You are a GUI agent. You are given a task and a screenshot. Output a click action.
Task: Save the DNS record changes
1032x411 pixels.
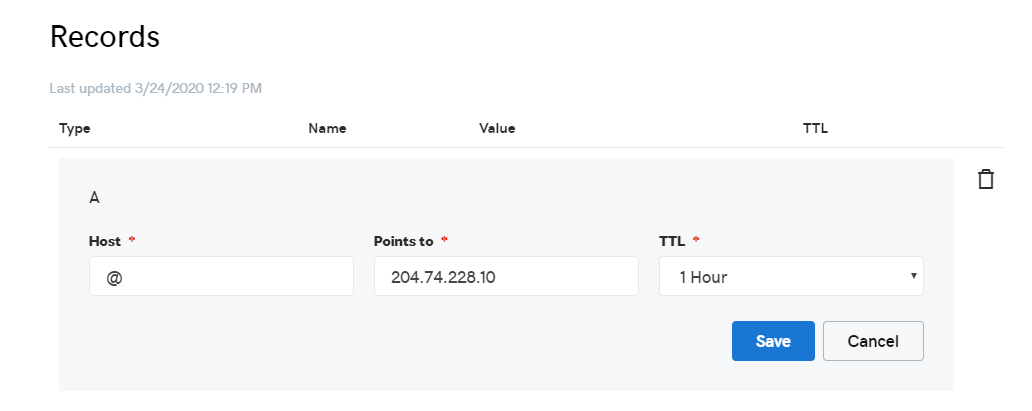pyautogui.click(x=773, y=341)
